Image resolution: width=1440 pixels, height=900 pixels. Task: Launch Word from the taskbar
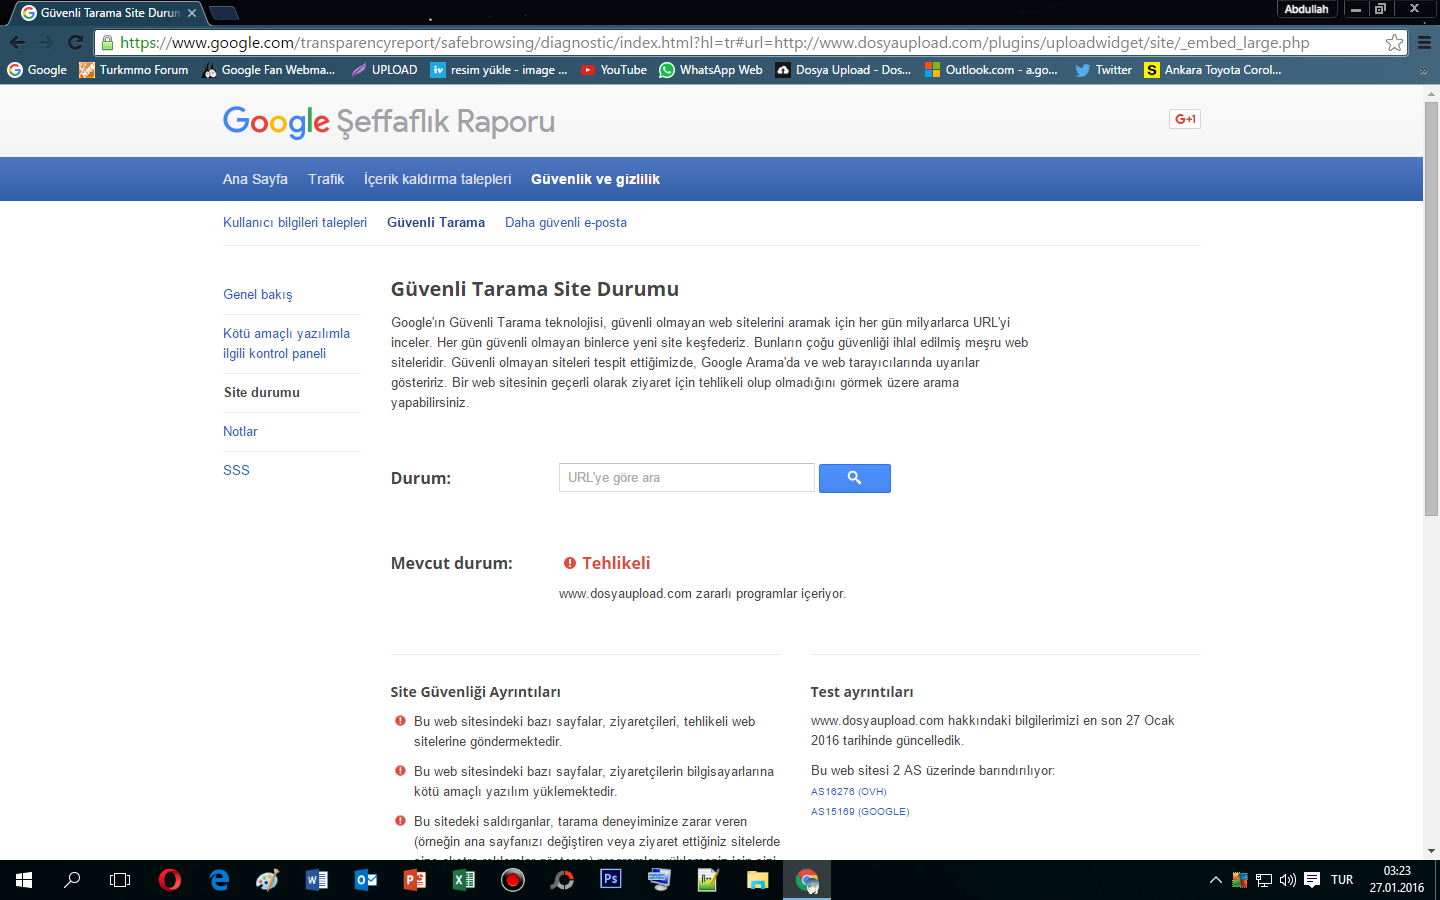tap(317, 880)
